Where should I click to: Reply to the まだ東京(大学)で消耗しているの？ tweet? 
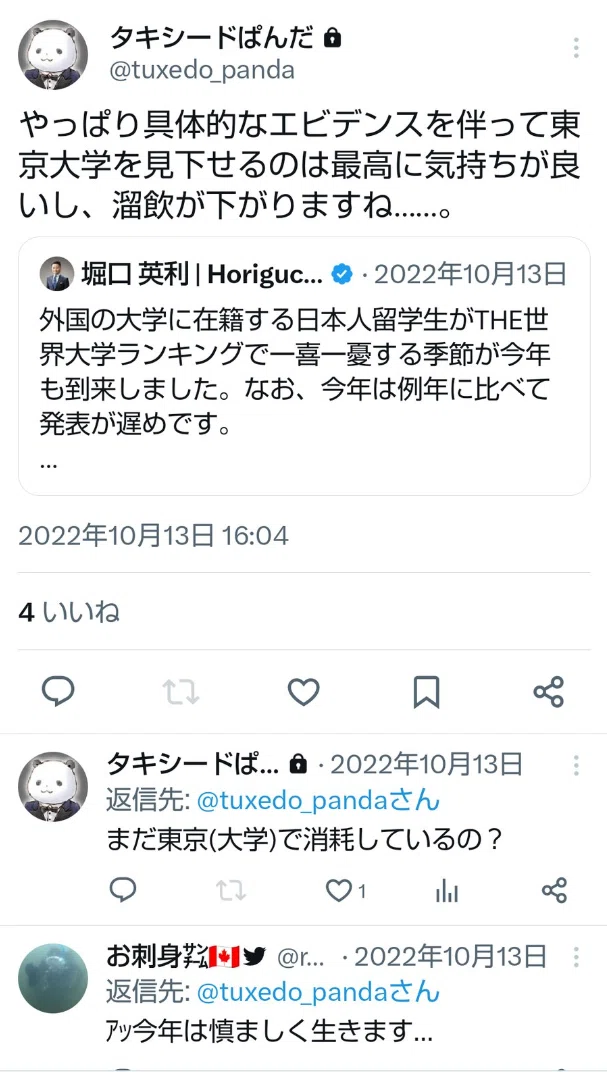pos(123,890)
